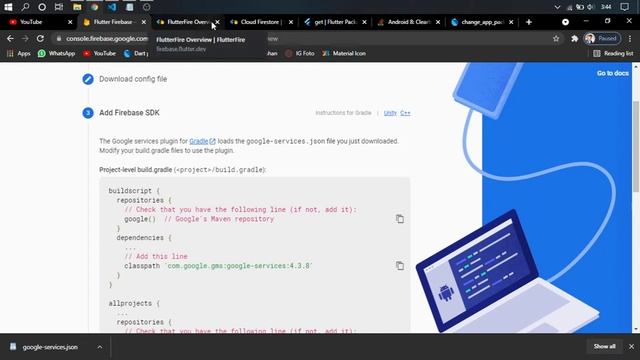The image size is (640, 360).
Task: Open the Dart bookmark
Action: [136, 53]
